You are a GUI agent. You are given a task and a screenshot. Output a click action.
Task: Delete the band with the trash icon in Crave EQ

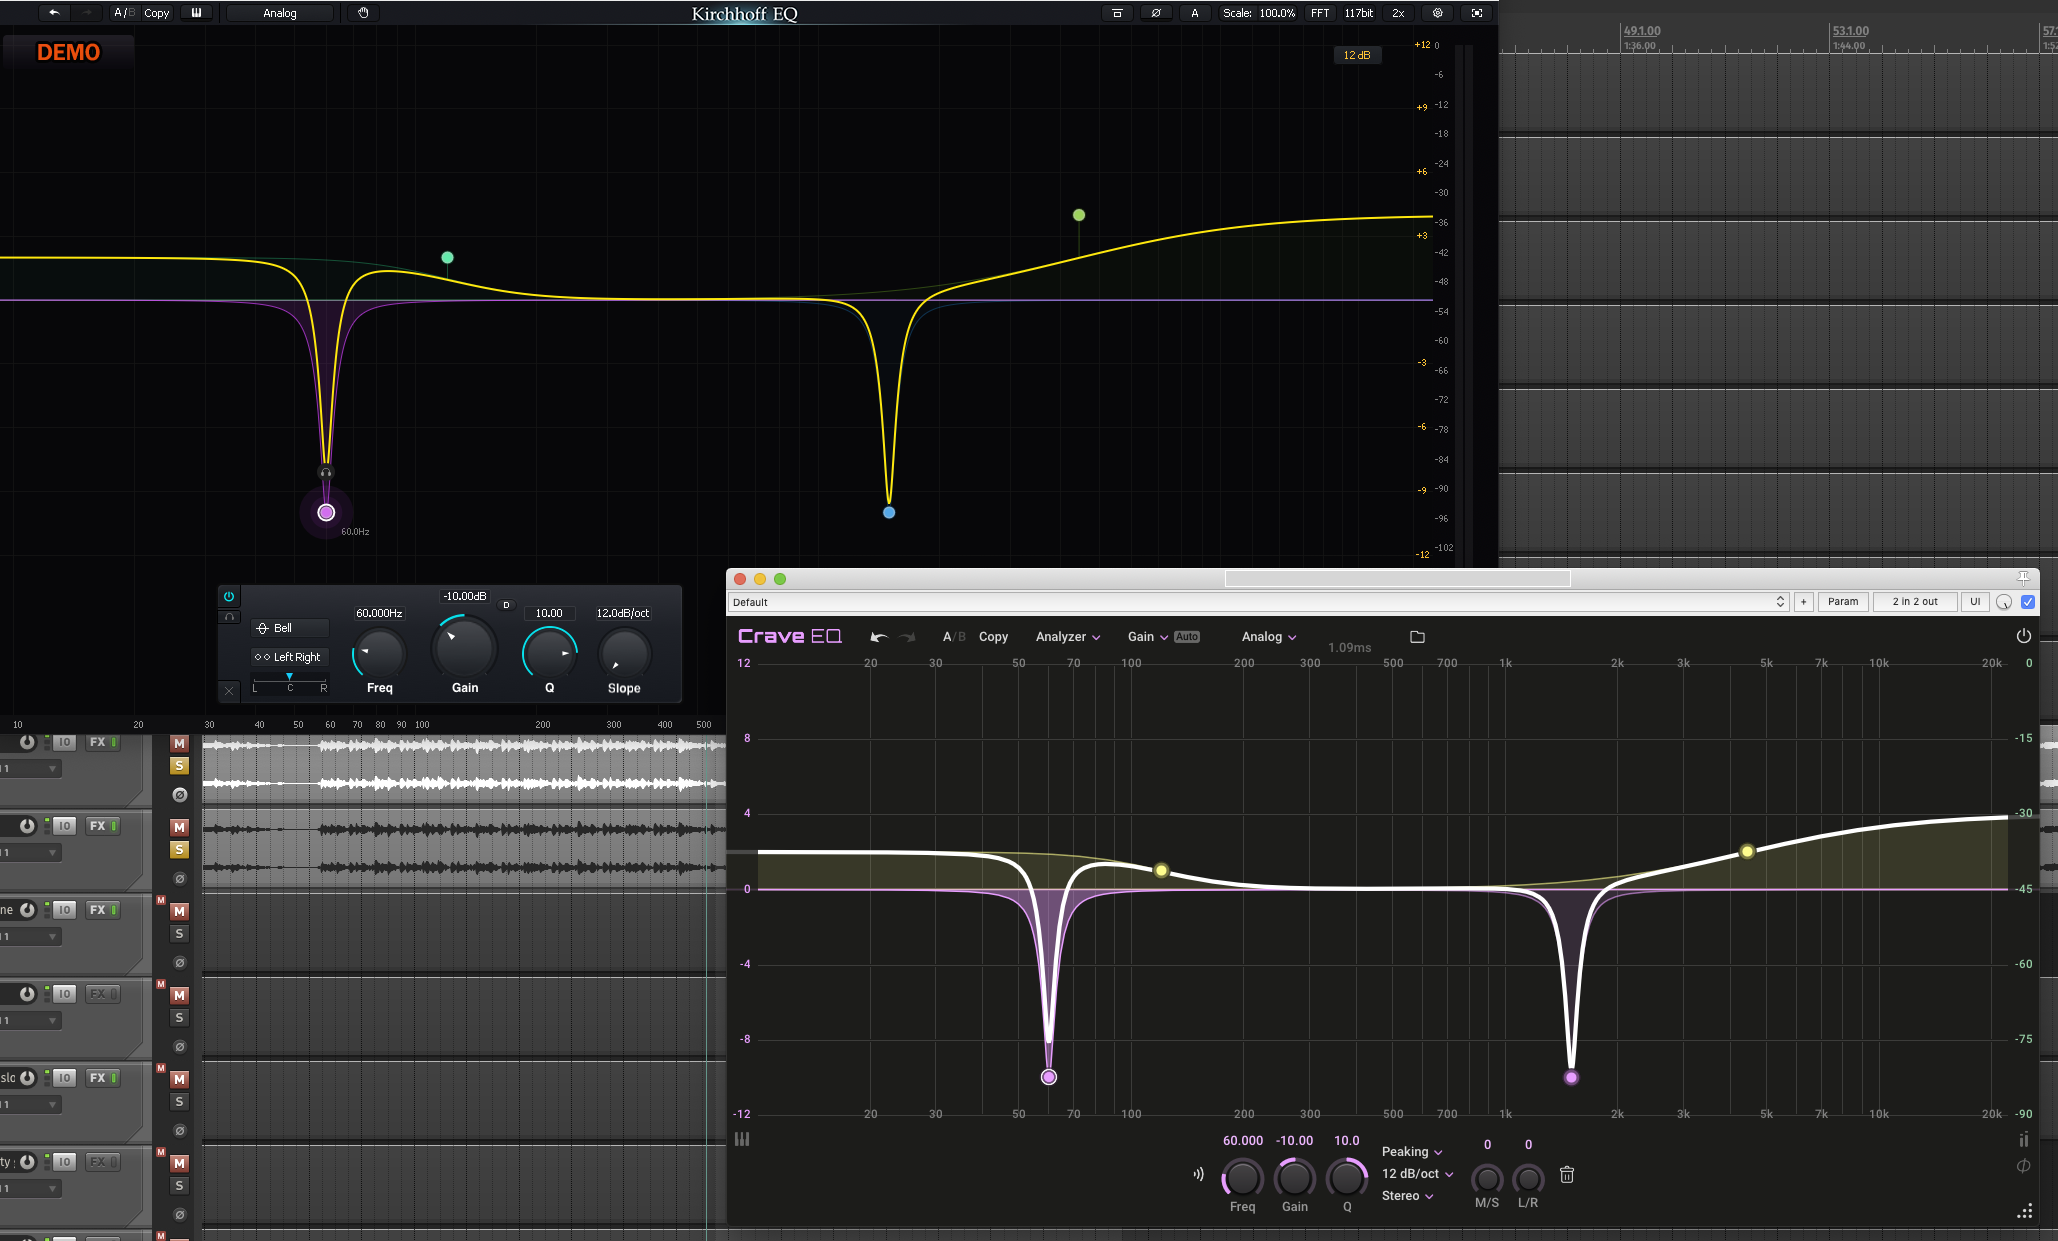coord(1567,1175)
